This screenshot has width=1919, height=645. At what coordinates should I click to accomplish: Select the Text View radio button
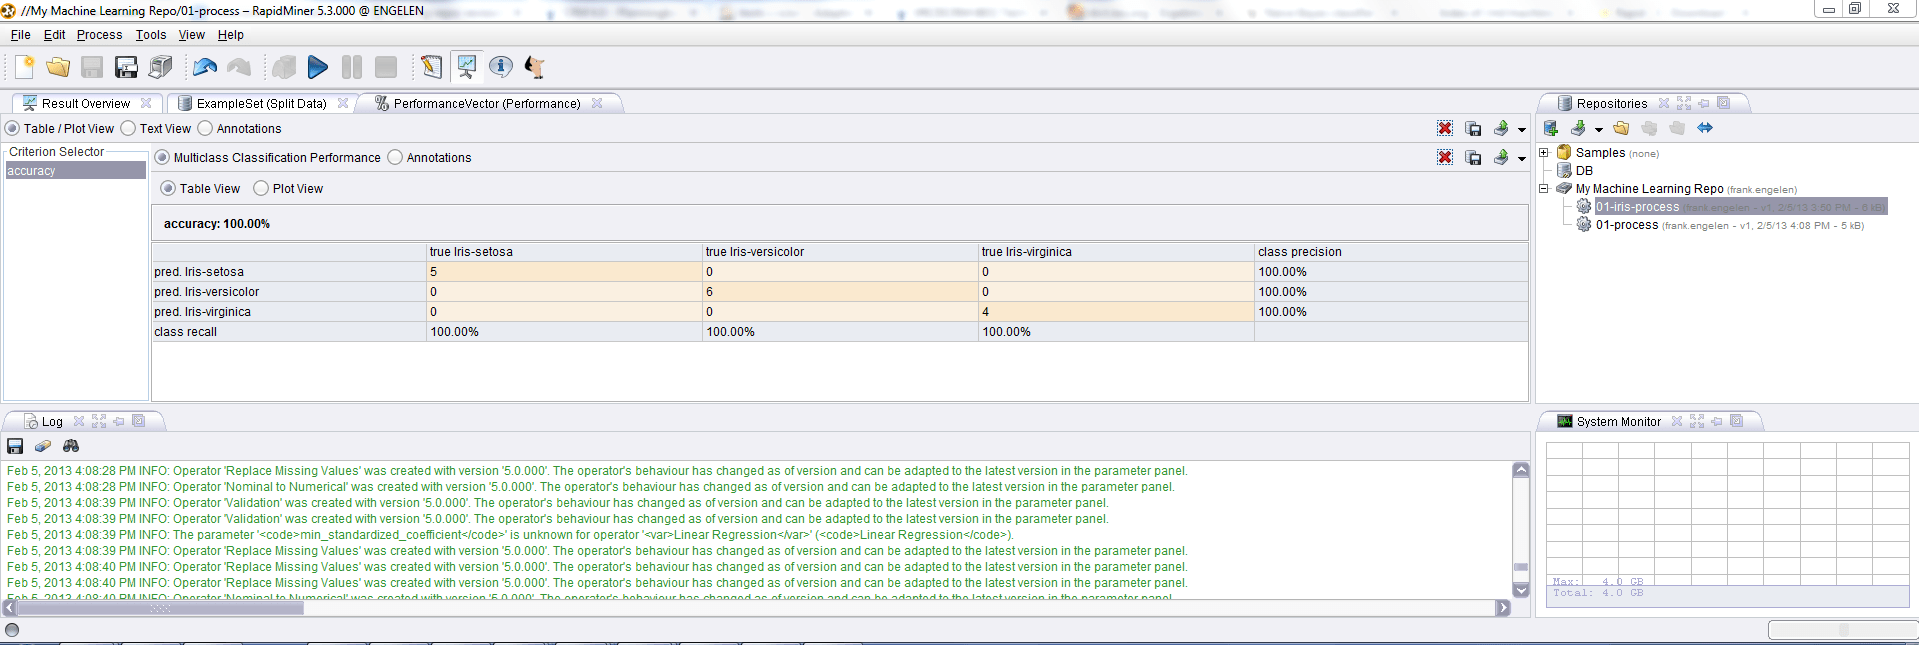point(129,129)
